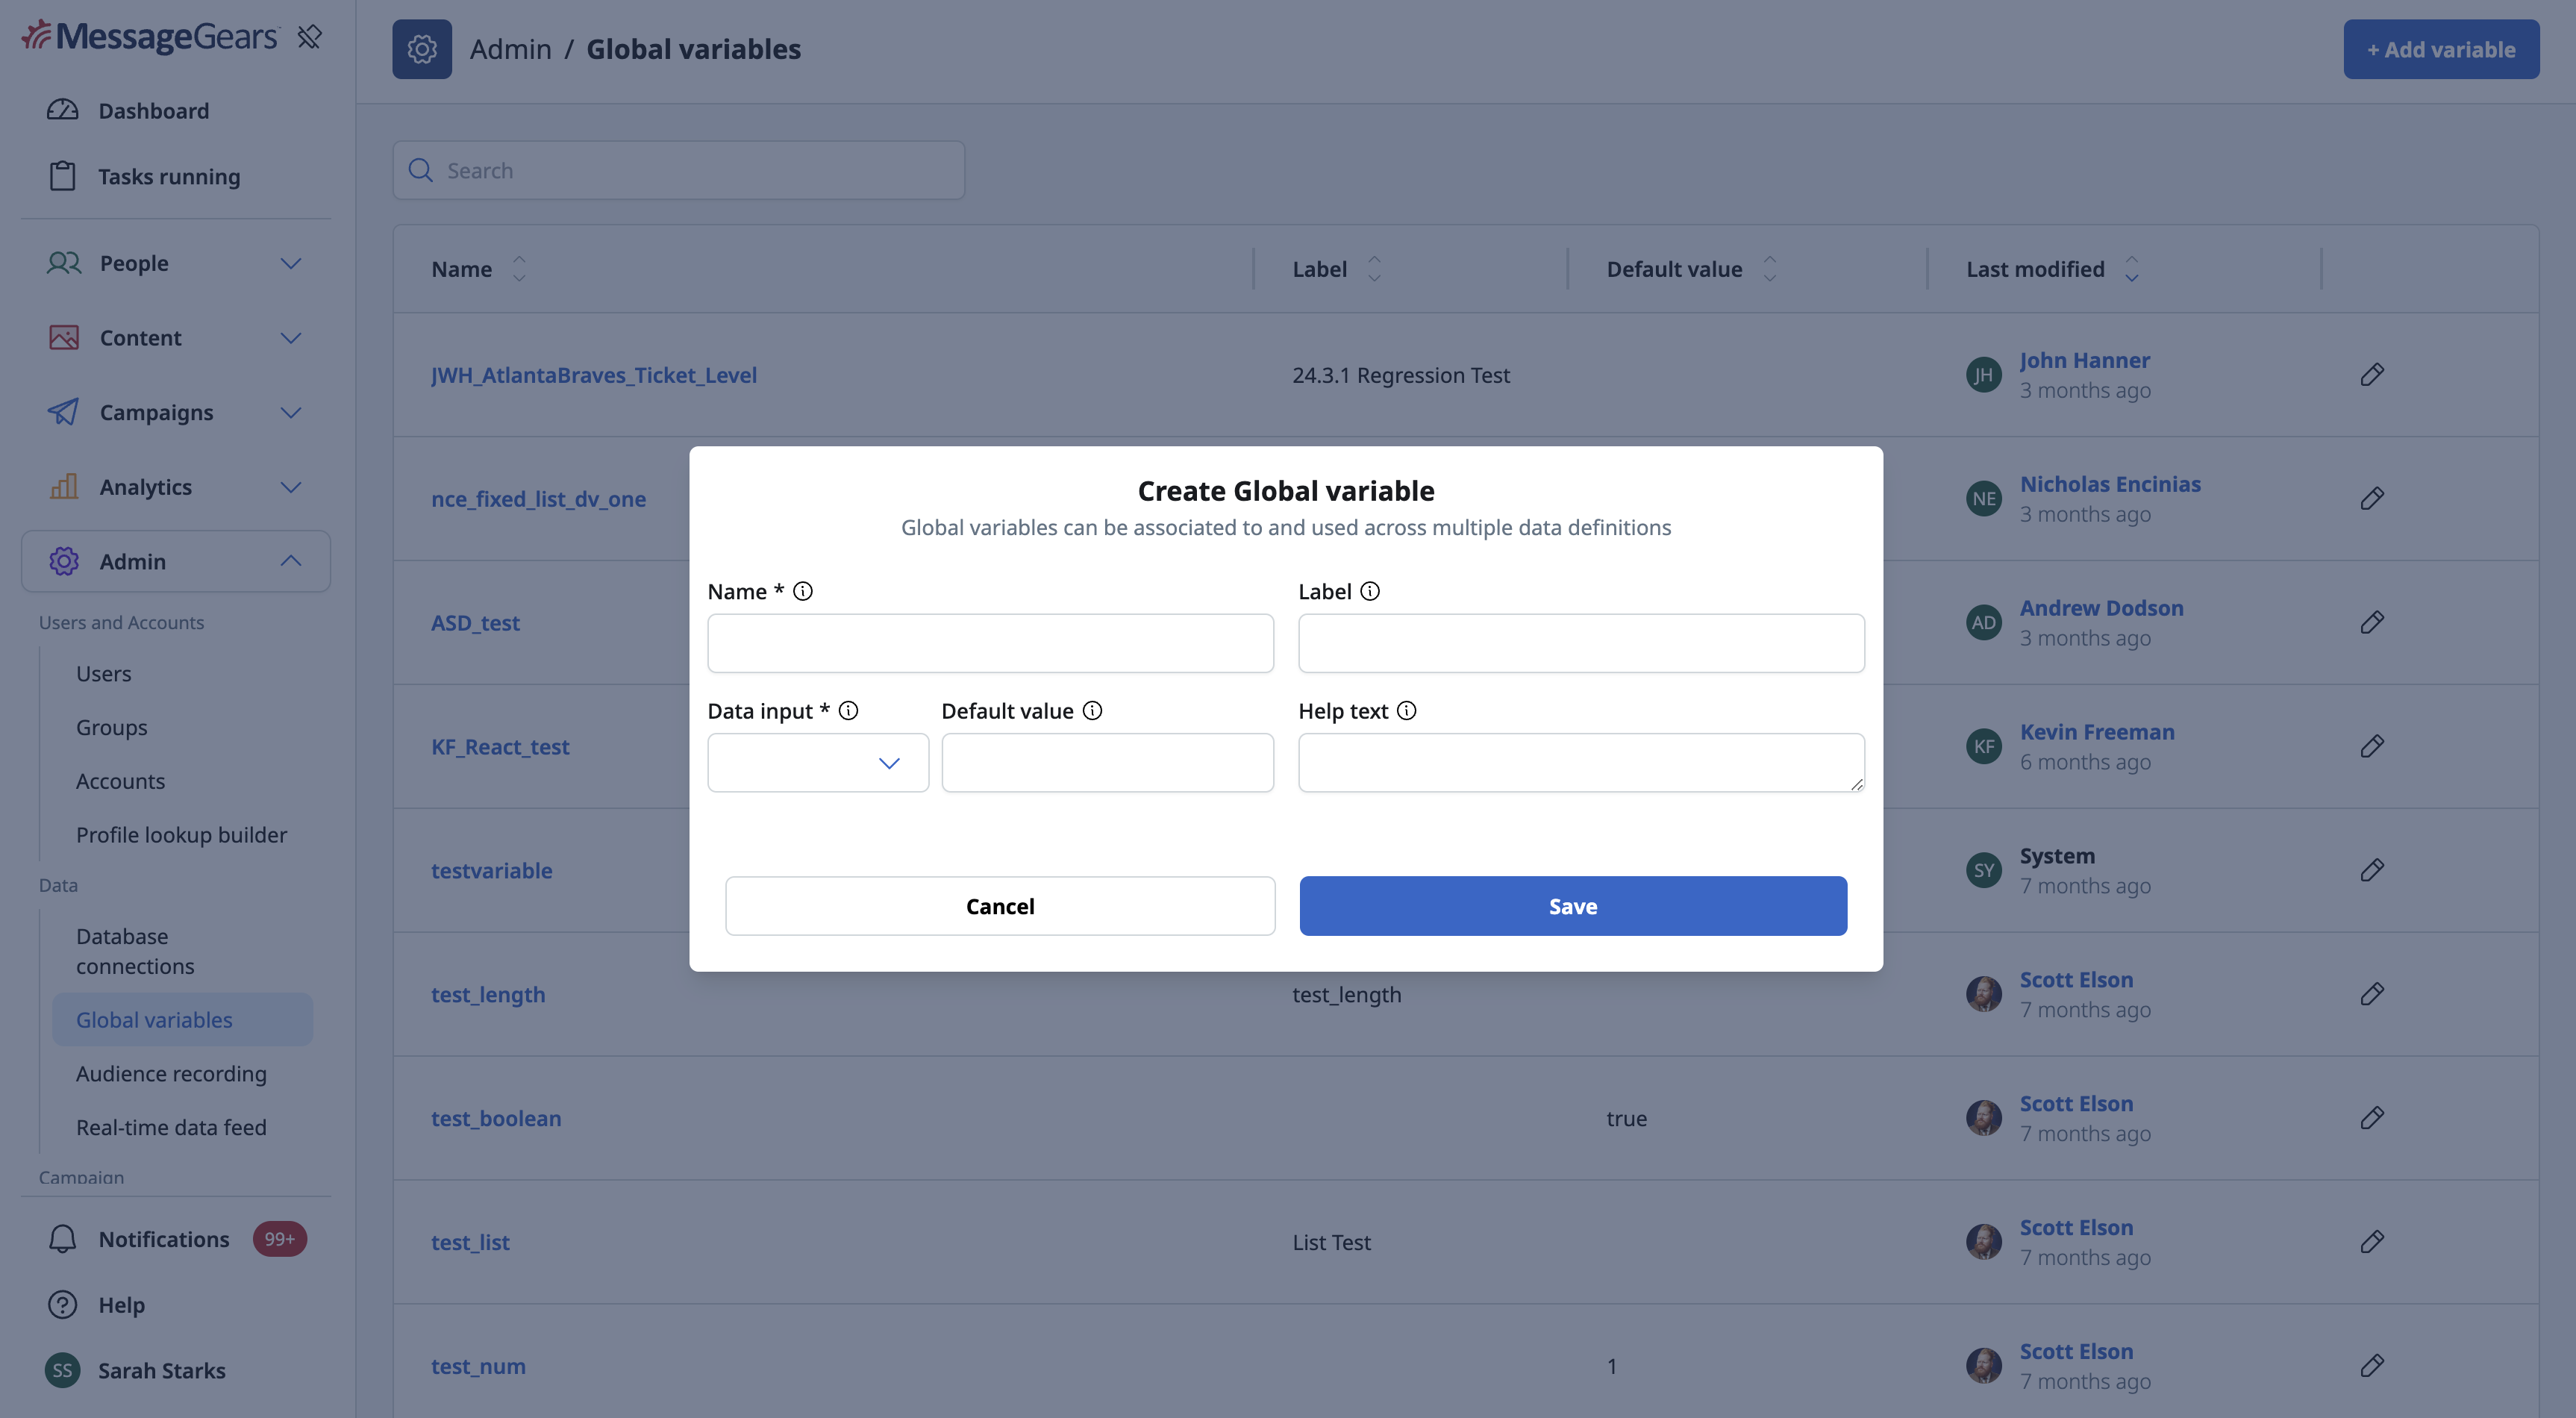Expand the Analytics menu chevron

point(291,487)
